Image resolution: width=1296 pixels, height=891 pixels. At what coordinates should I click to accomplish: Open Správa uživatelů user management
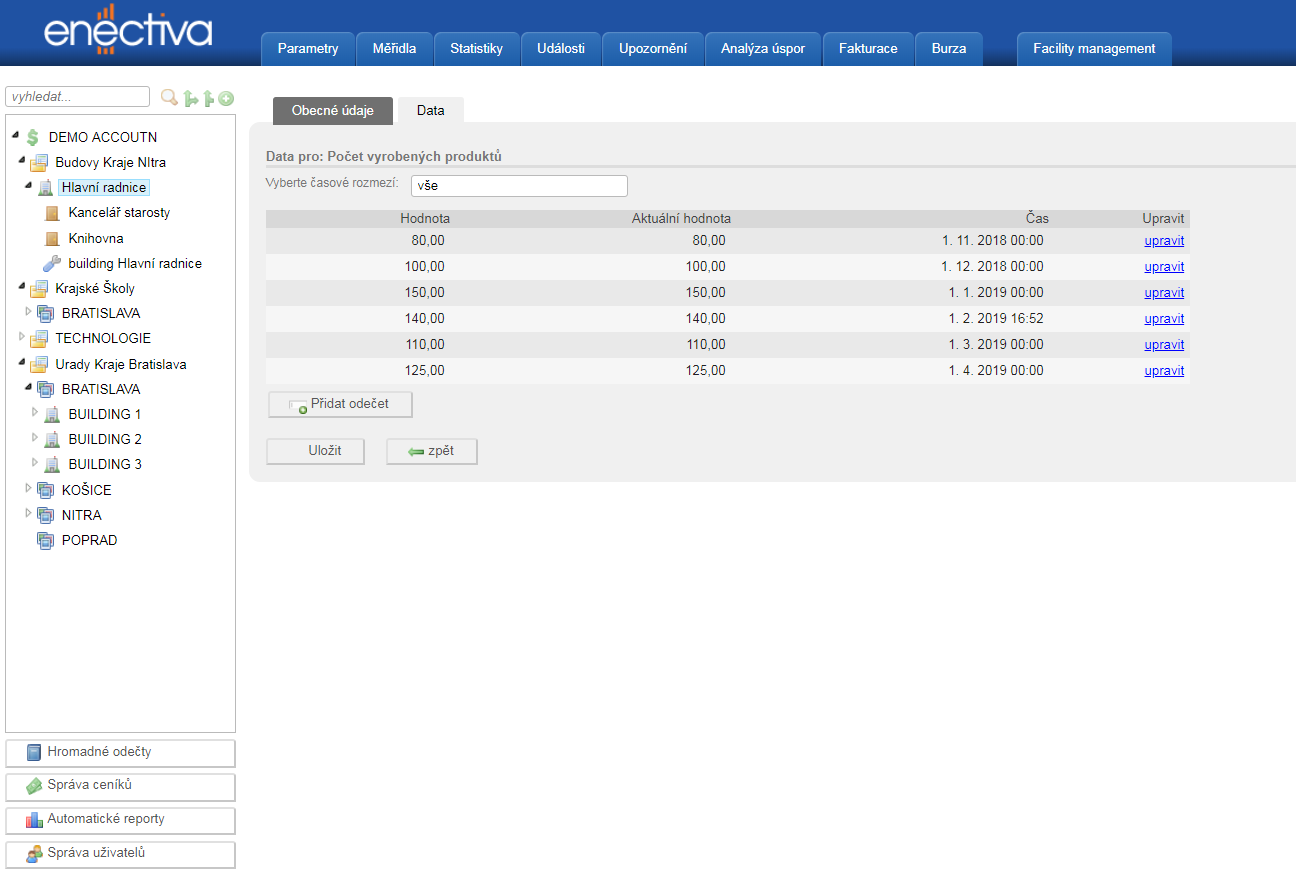click(120, 854)
